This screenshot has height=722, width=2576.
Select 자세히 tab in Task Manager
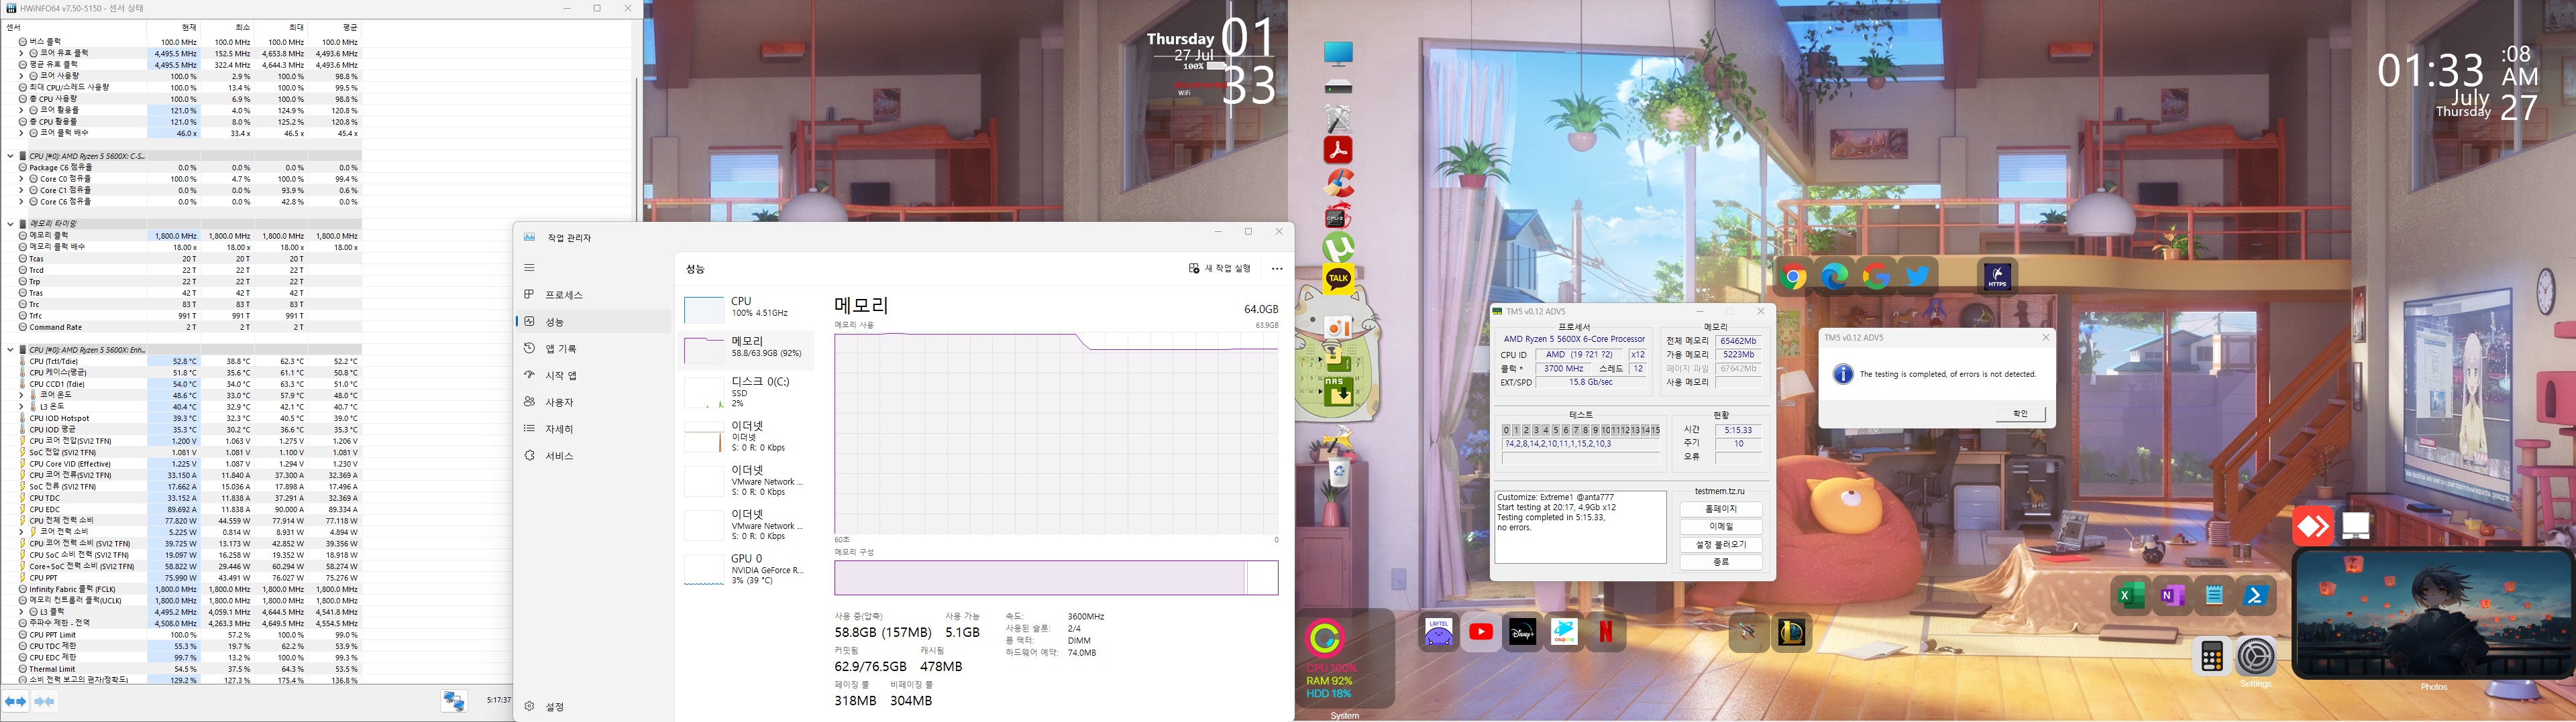tap(594, 429)
